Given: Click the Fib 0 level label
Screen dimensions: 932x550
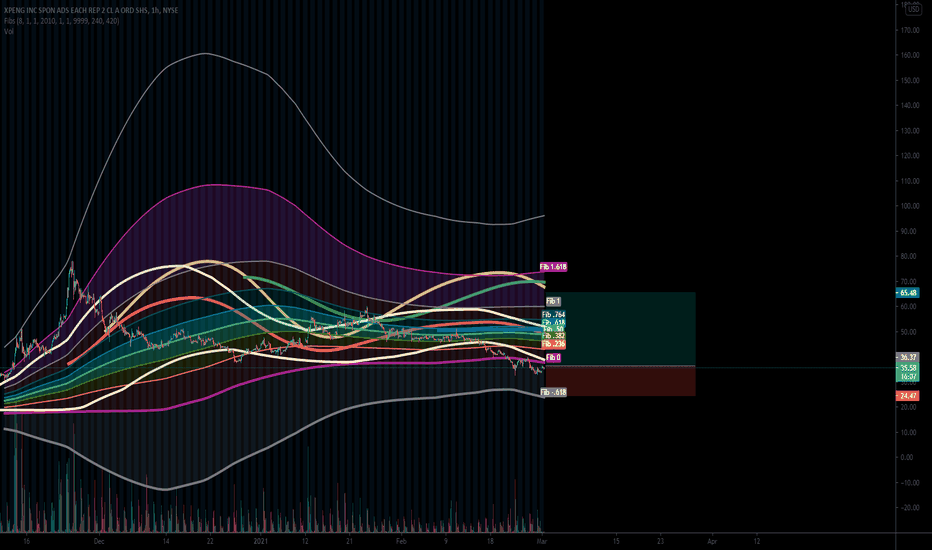Looking at the screenshot, I should pos(553,357).
